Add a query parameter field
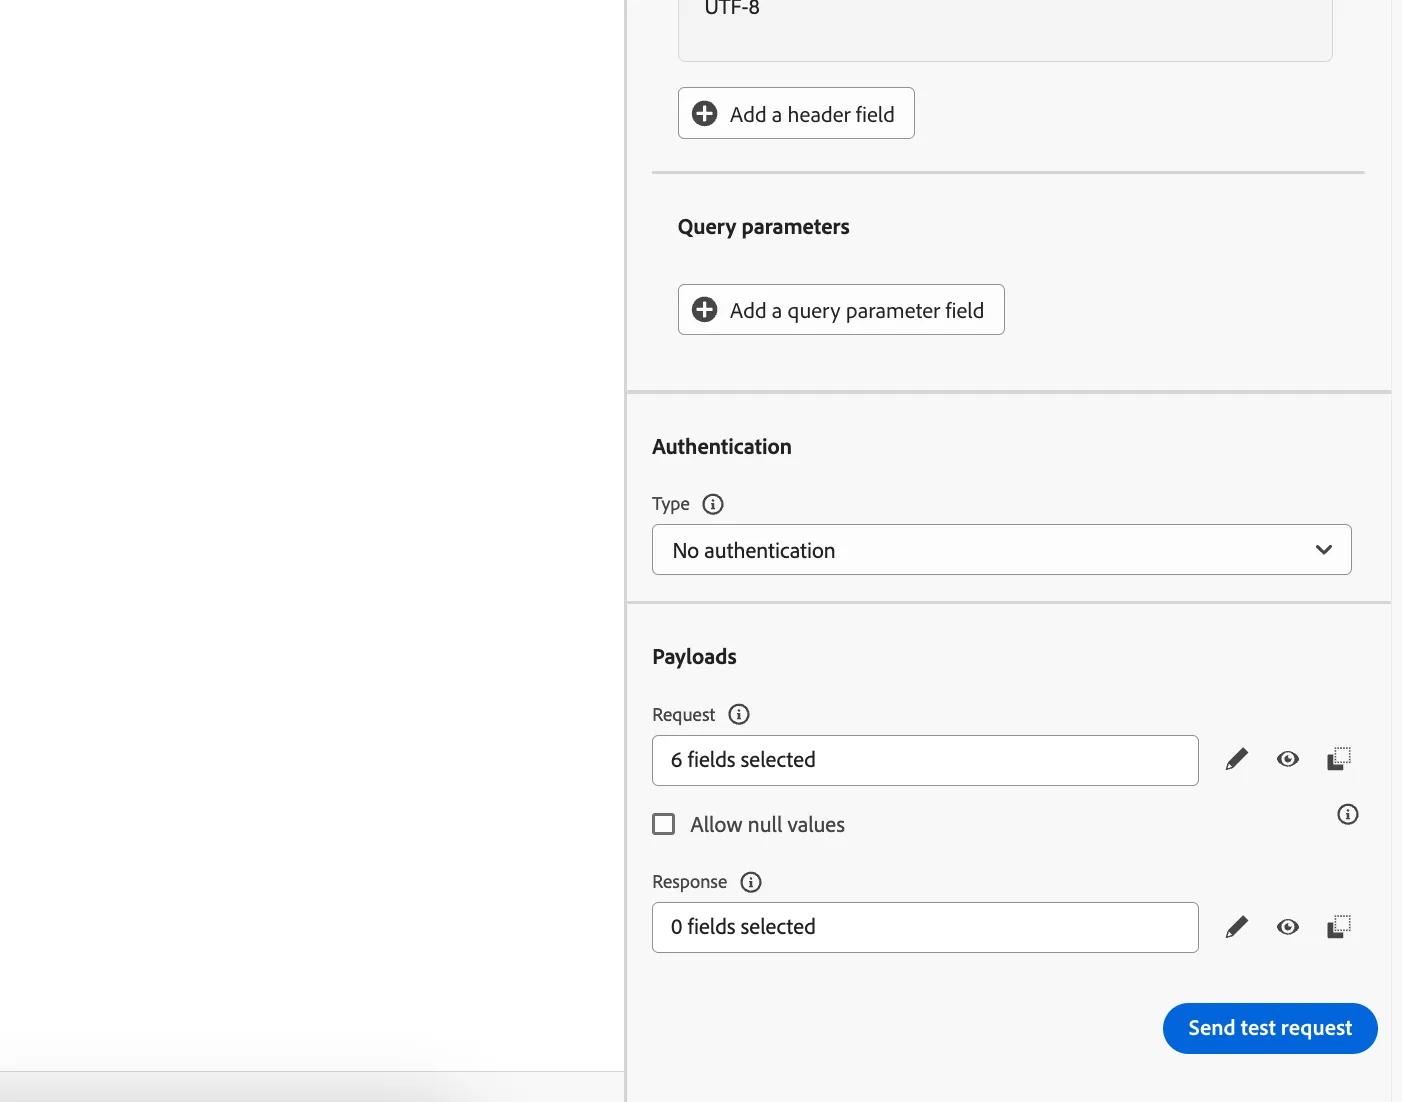This screenshot has height=1102, width=1402. coord(841,310)
